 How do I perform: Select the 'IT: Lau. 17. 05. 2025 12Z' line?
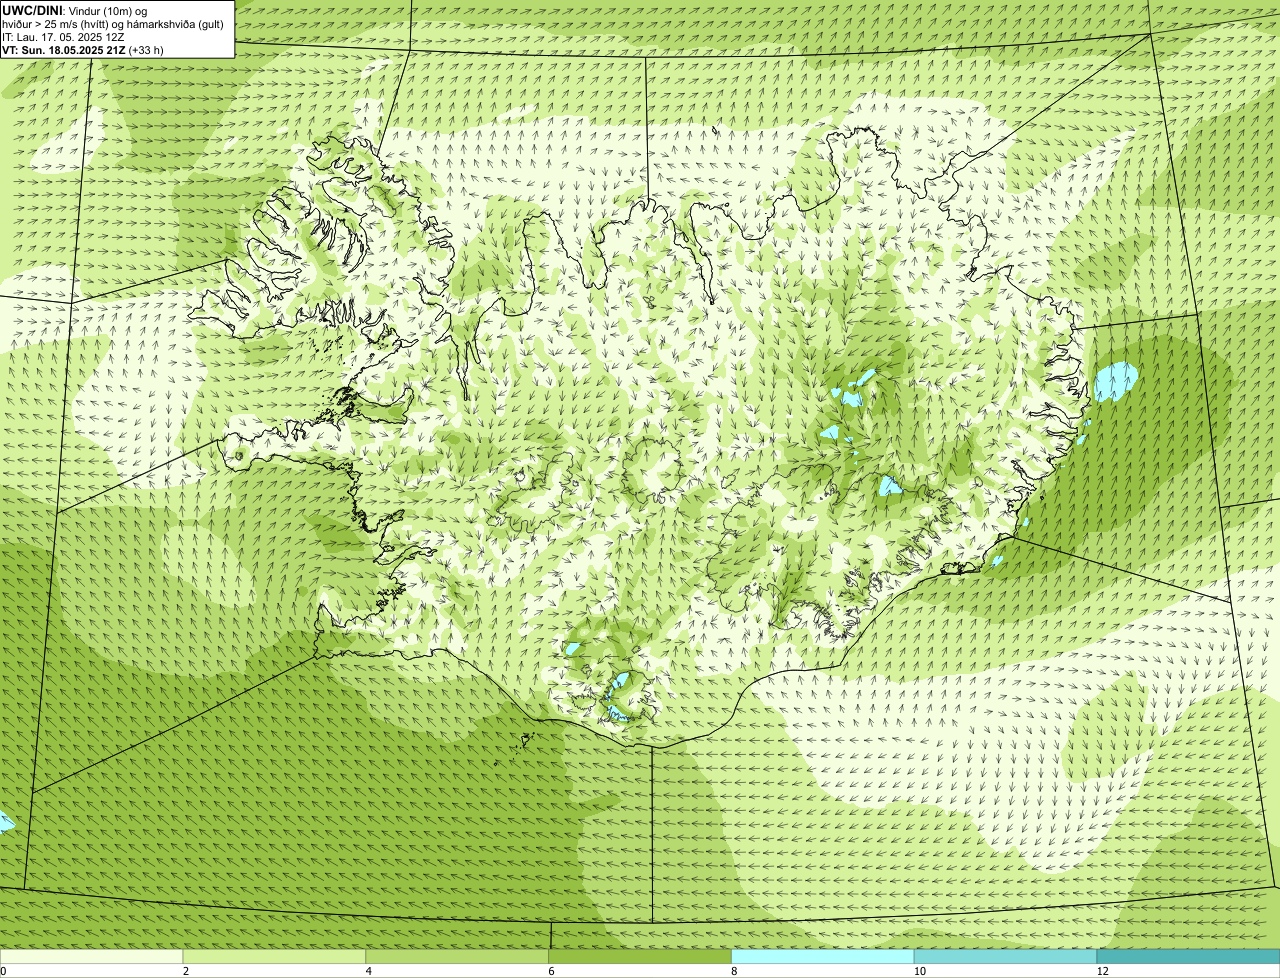(x=63, y=36)
